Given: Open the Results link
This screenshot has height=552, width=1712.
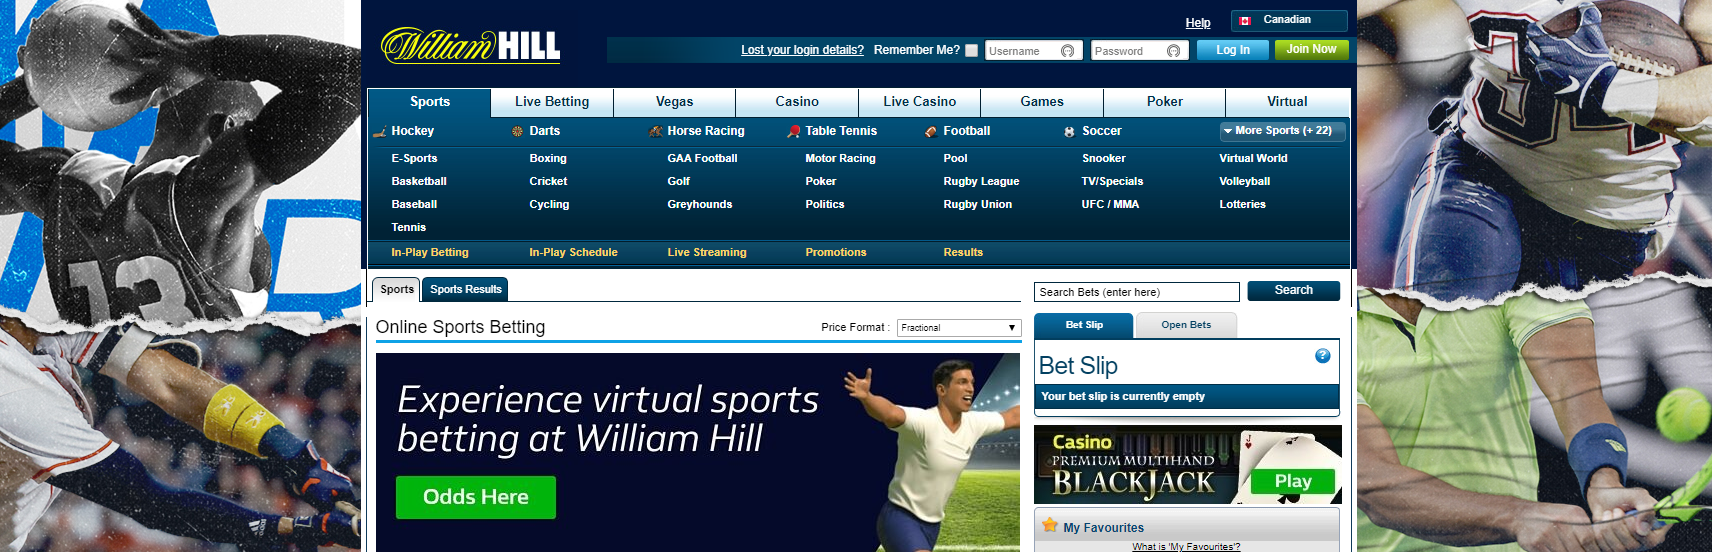Looking at the screenshot, I should click(963, 252).
